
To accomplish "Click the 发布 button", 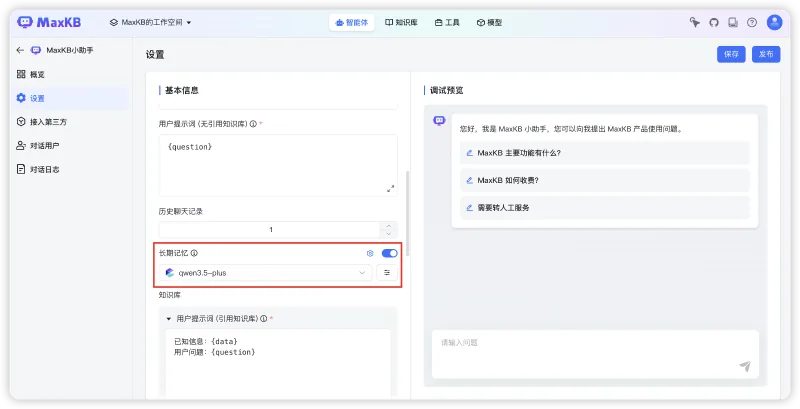I will click(x=766, y=54).
